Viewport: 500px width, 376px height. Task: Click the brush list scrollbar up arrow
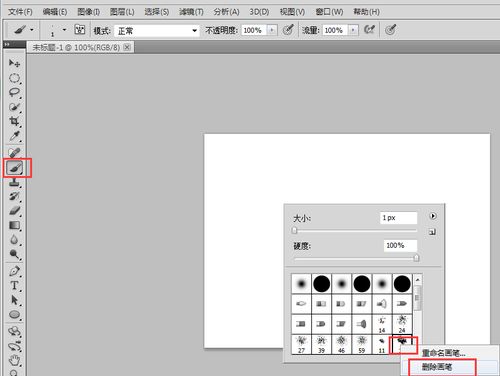(418, 279)
